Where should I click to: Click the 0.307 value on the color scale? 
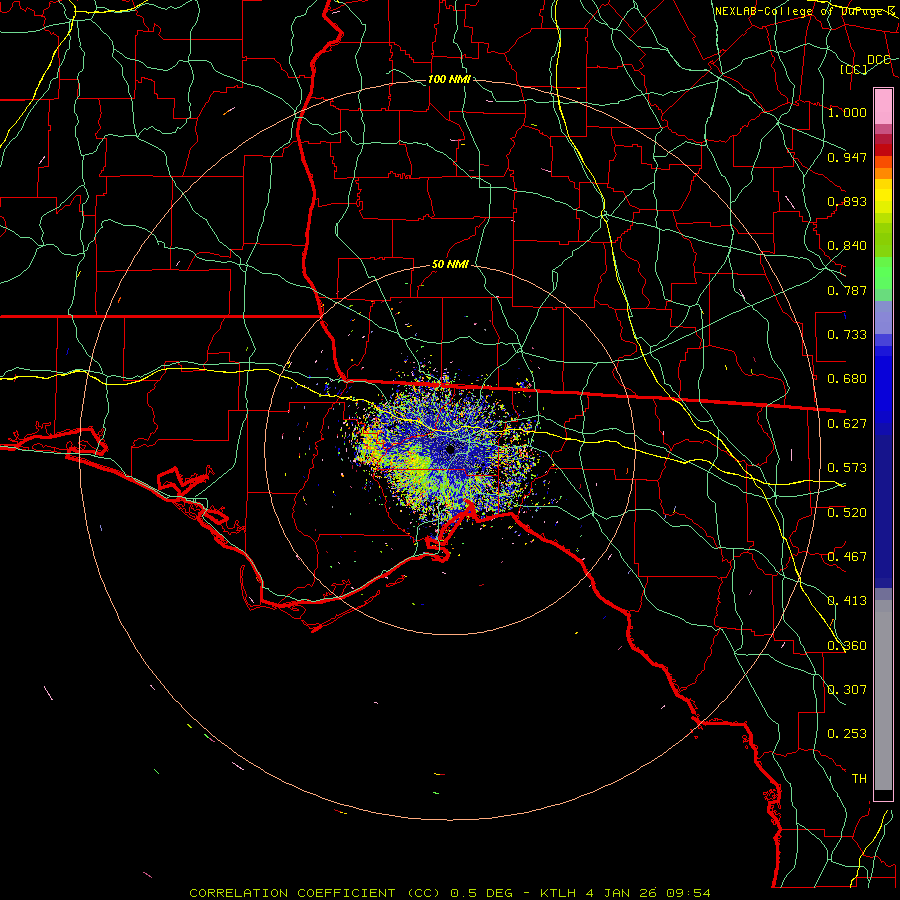point(847,690)
